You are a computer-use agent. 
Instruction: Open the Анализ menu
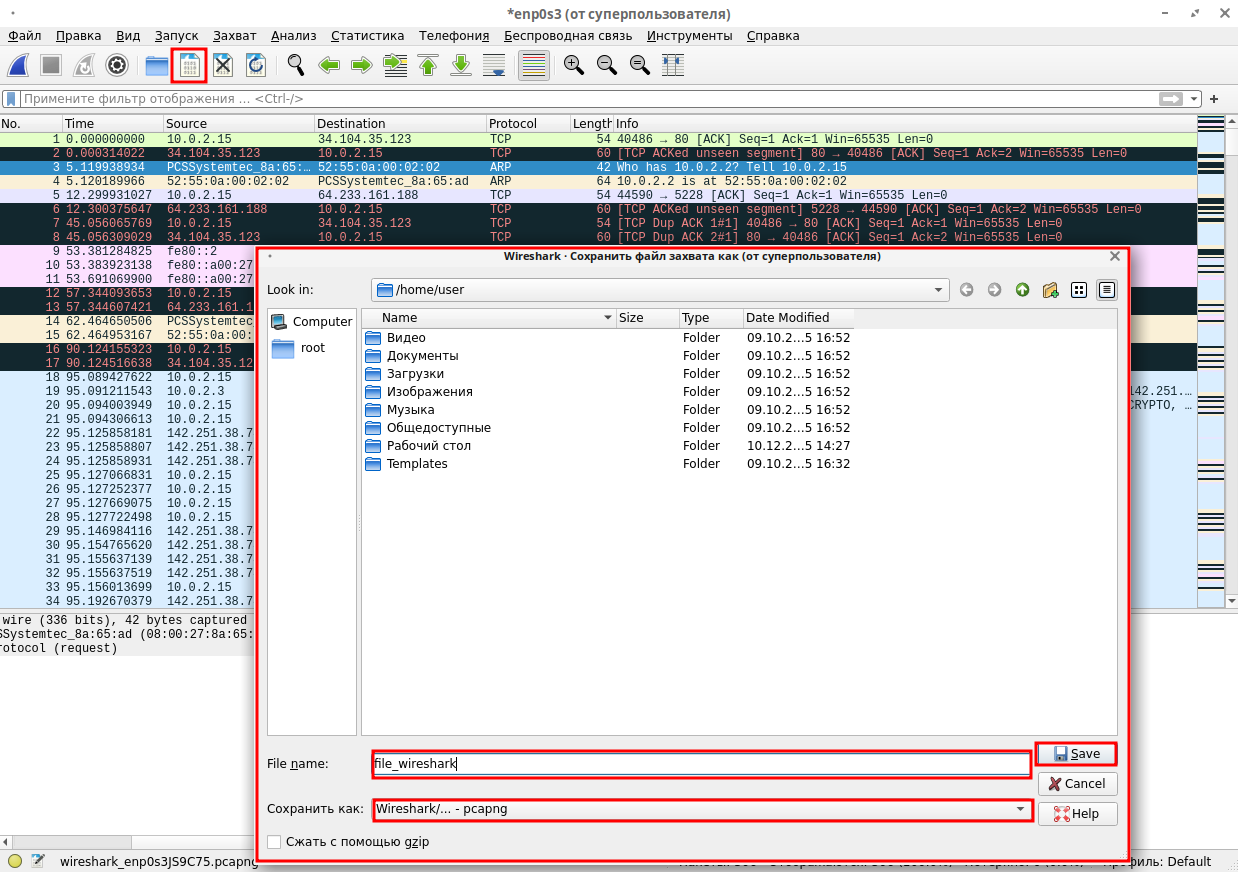[x=293, y=36]
